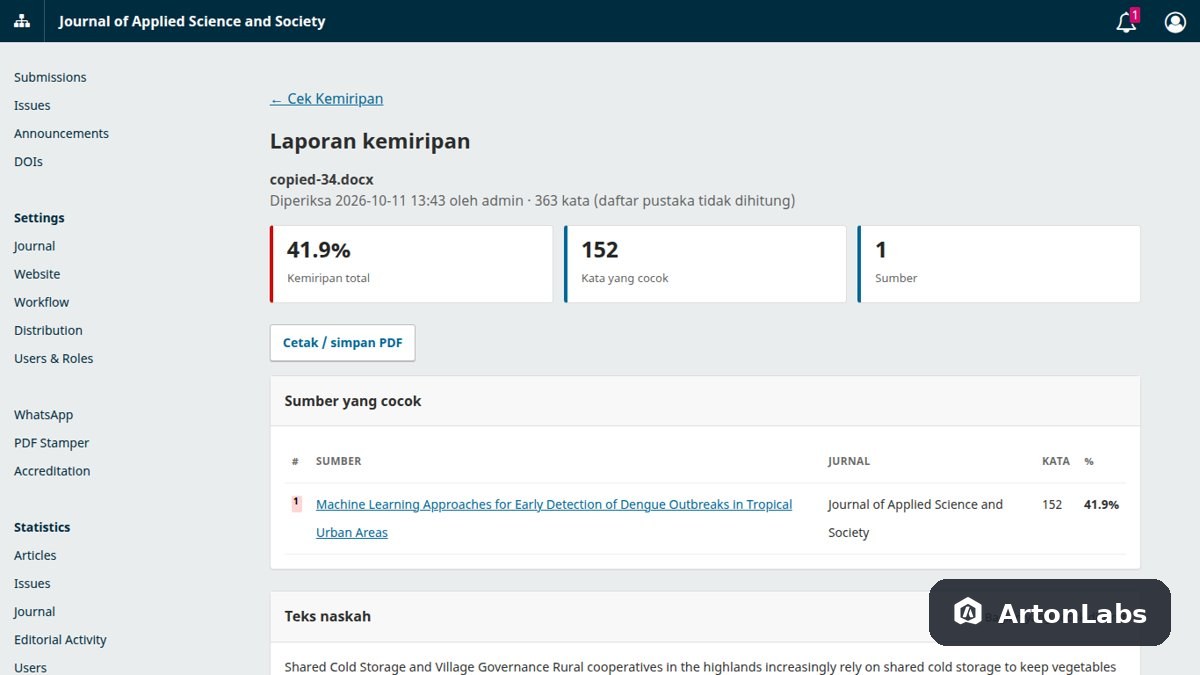Image resolution: width=1200 pixels, height=675 pixels.
Task: Open Distribution settings
Action: click(x=48, y=330)
